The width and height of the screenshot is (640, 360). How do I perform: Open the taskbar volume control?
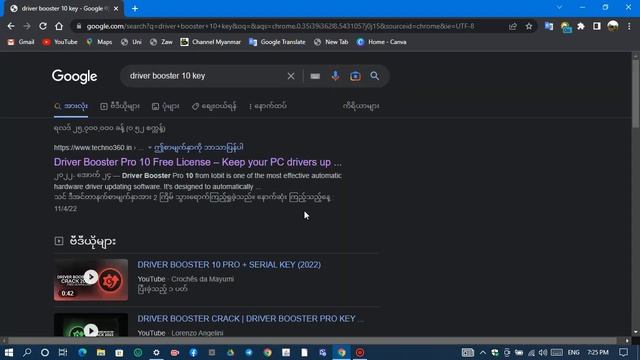[x=542, y=352]
